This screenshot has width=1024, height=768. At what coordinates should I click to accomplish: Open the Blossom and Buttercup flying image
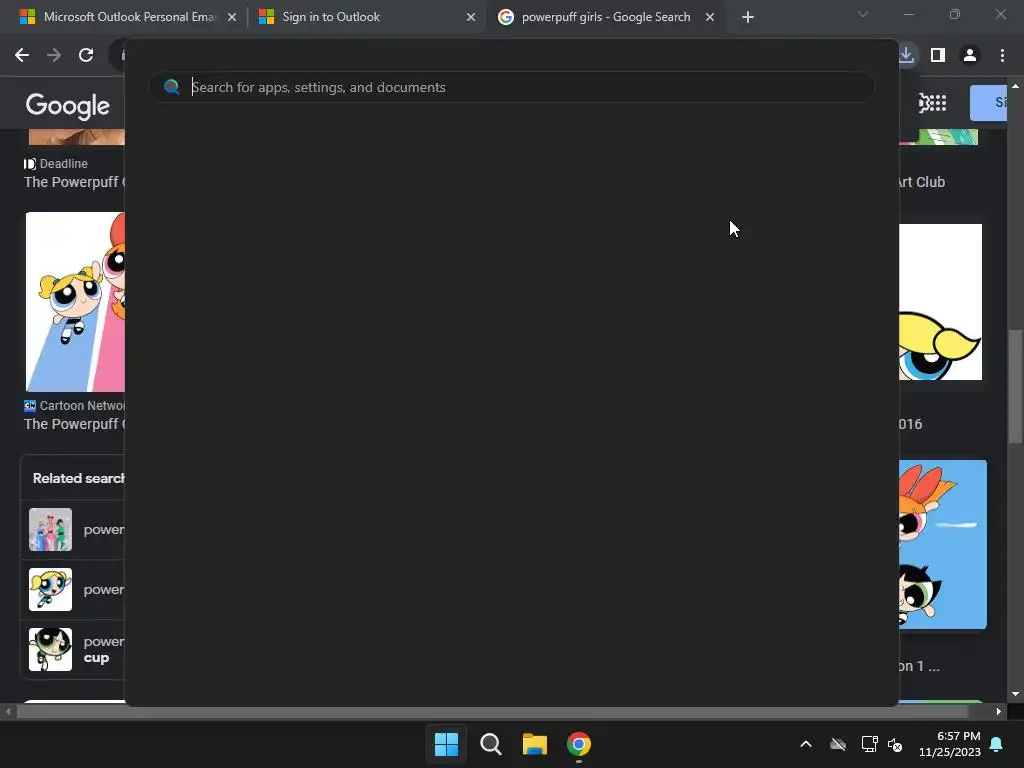943,545
